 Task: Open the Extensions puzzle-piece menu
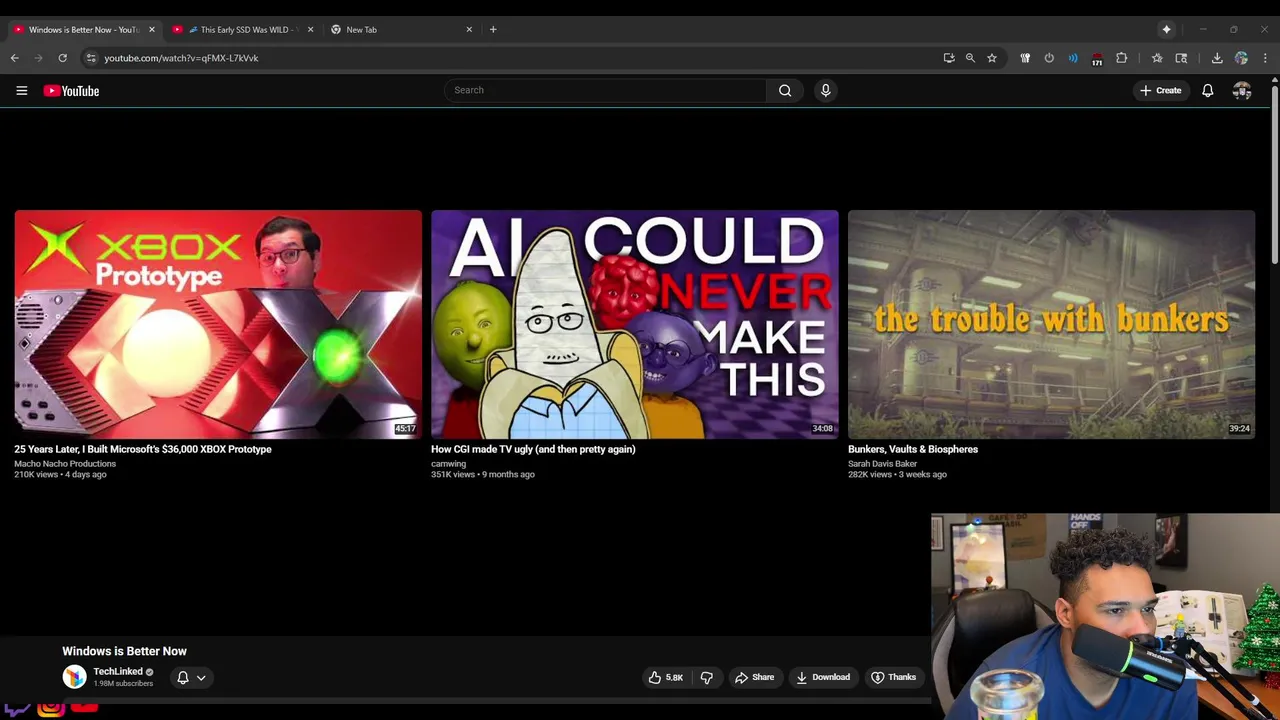(1121, 58)
